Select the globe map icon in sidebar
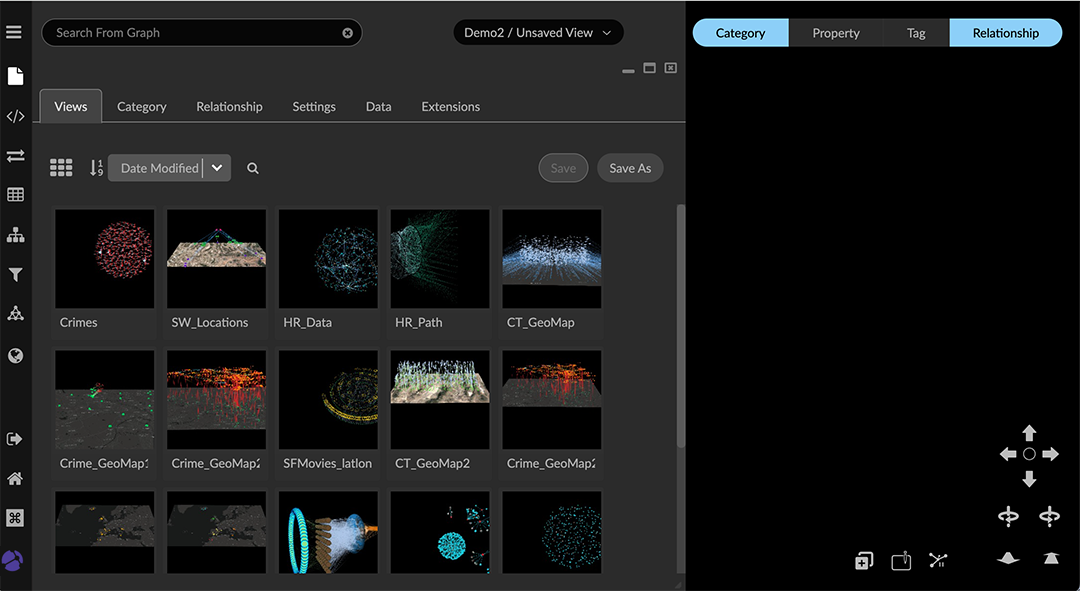 tap(15, 355)
